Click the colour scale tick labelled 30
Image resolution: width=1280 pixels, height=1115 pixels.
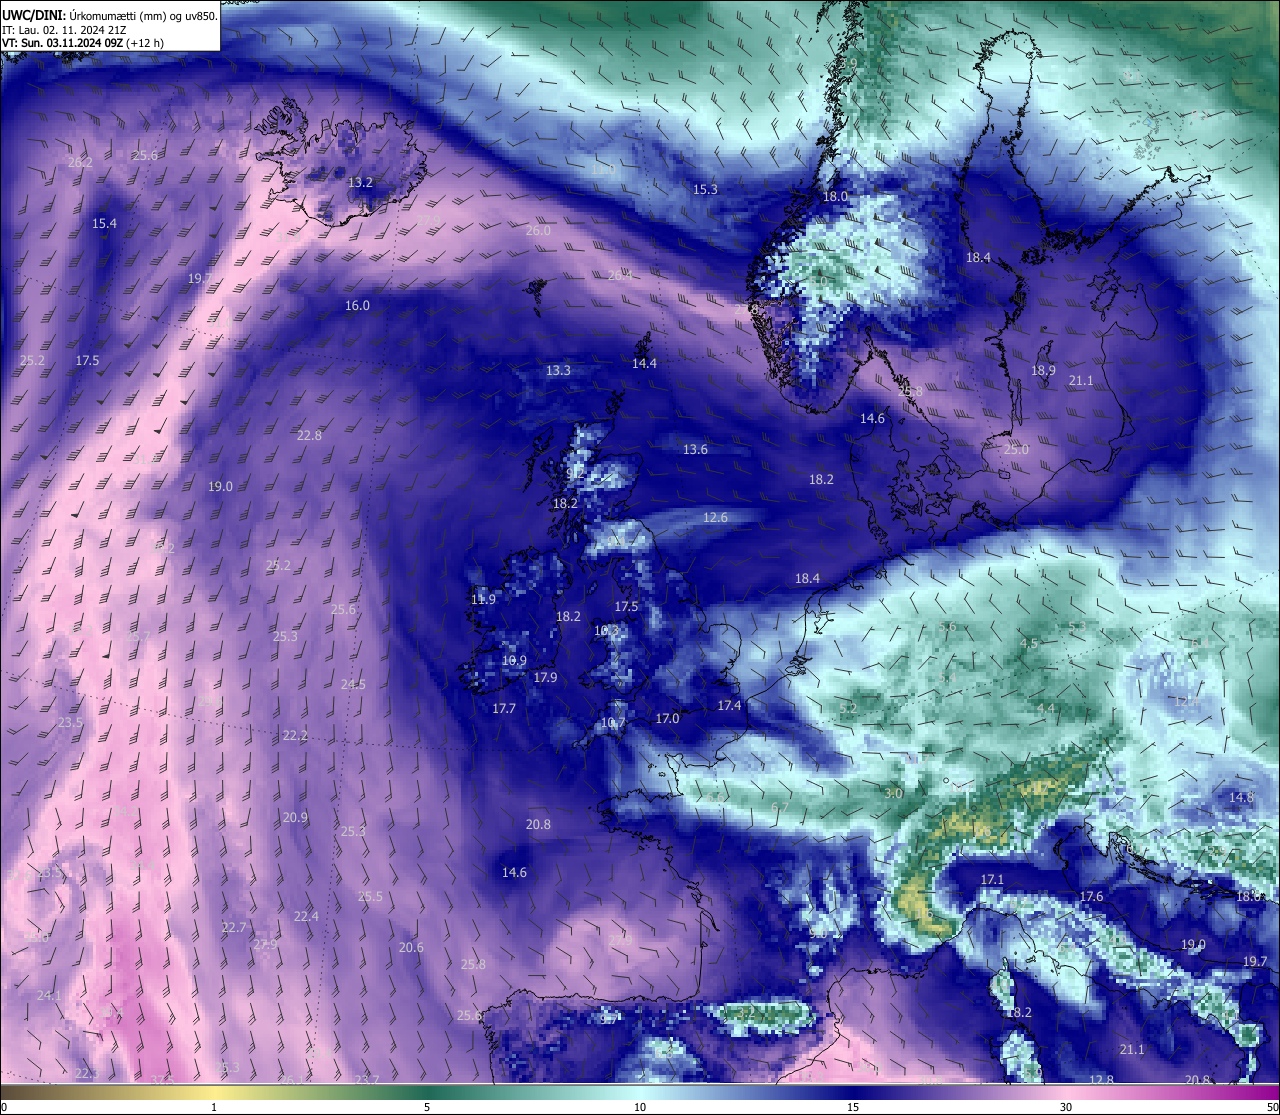pyautogui.click(x=1066, y=1107)
